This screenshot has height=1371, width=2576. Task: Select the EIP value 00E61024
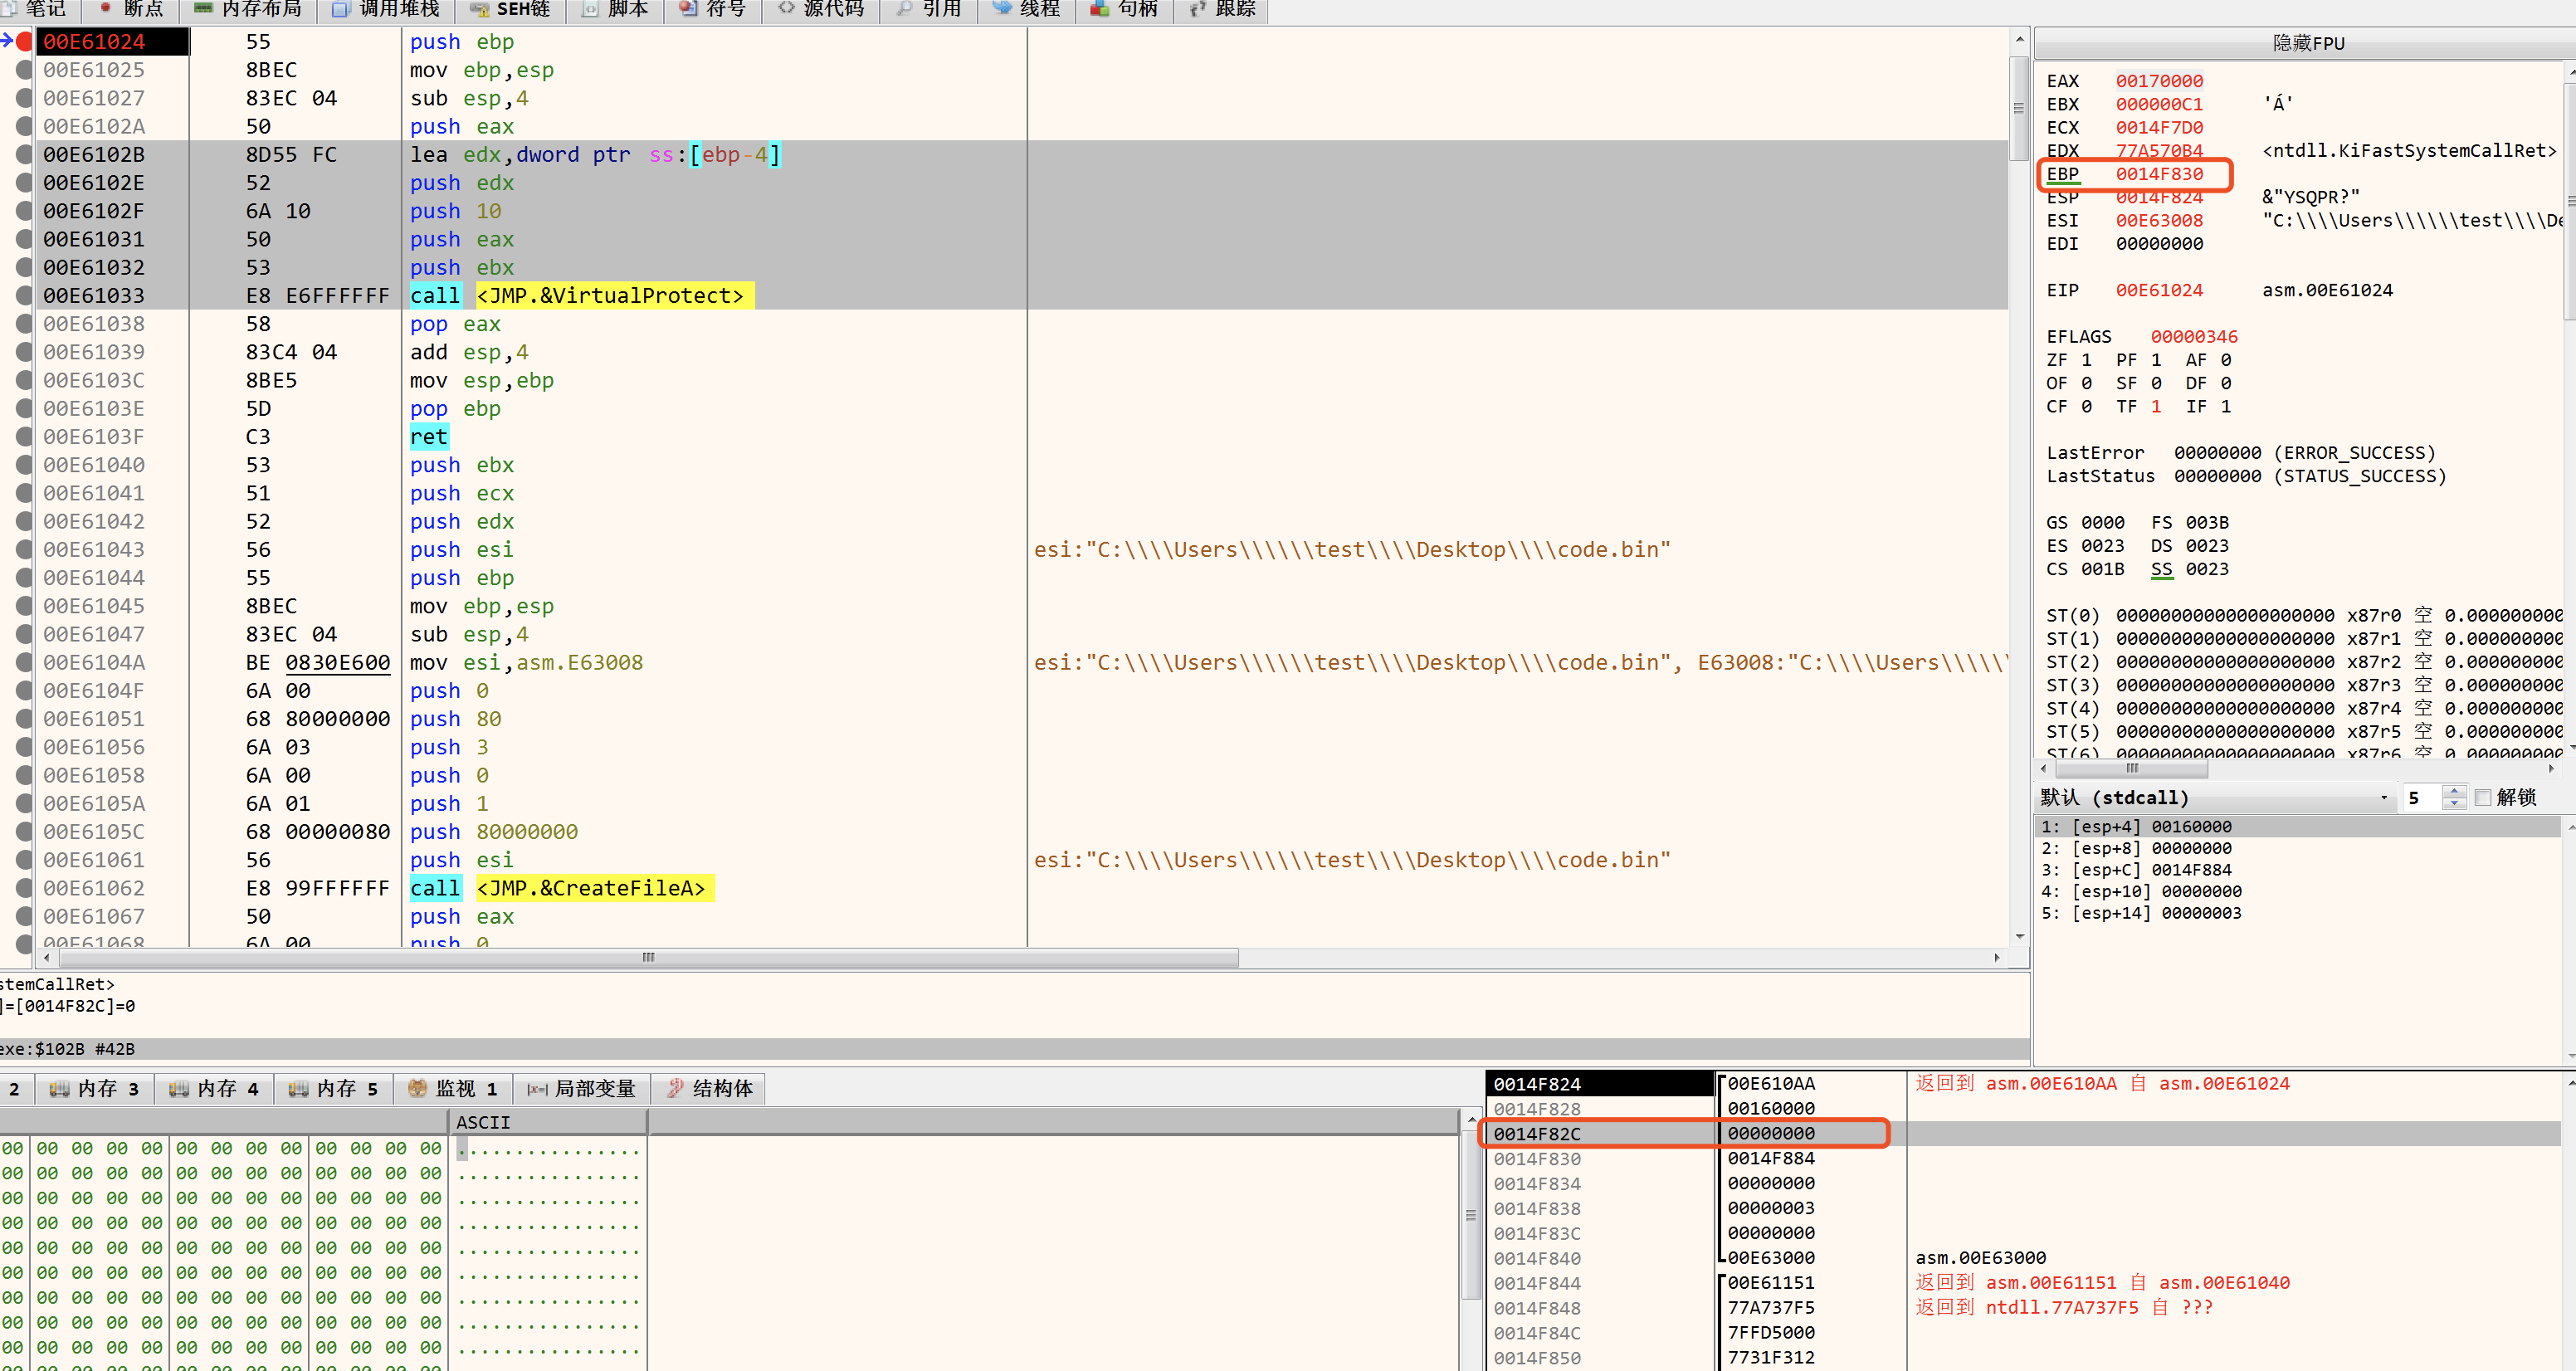tap(2159, 290)
